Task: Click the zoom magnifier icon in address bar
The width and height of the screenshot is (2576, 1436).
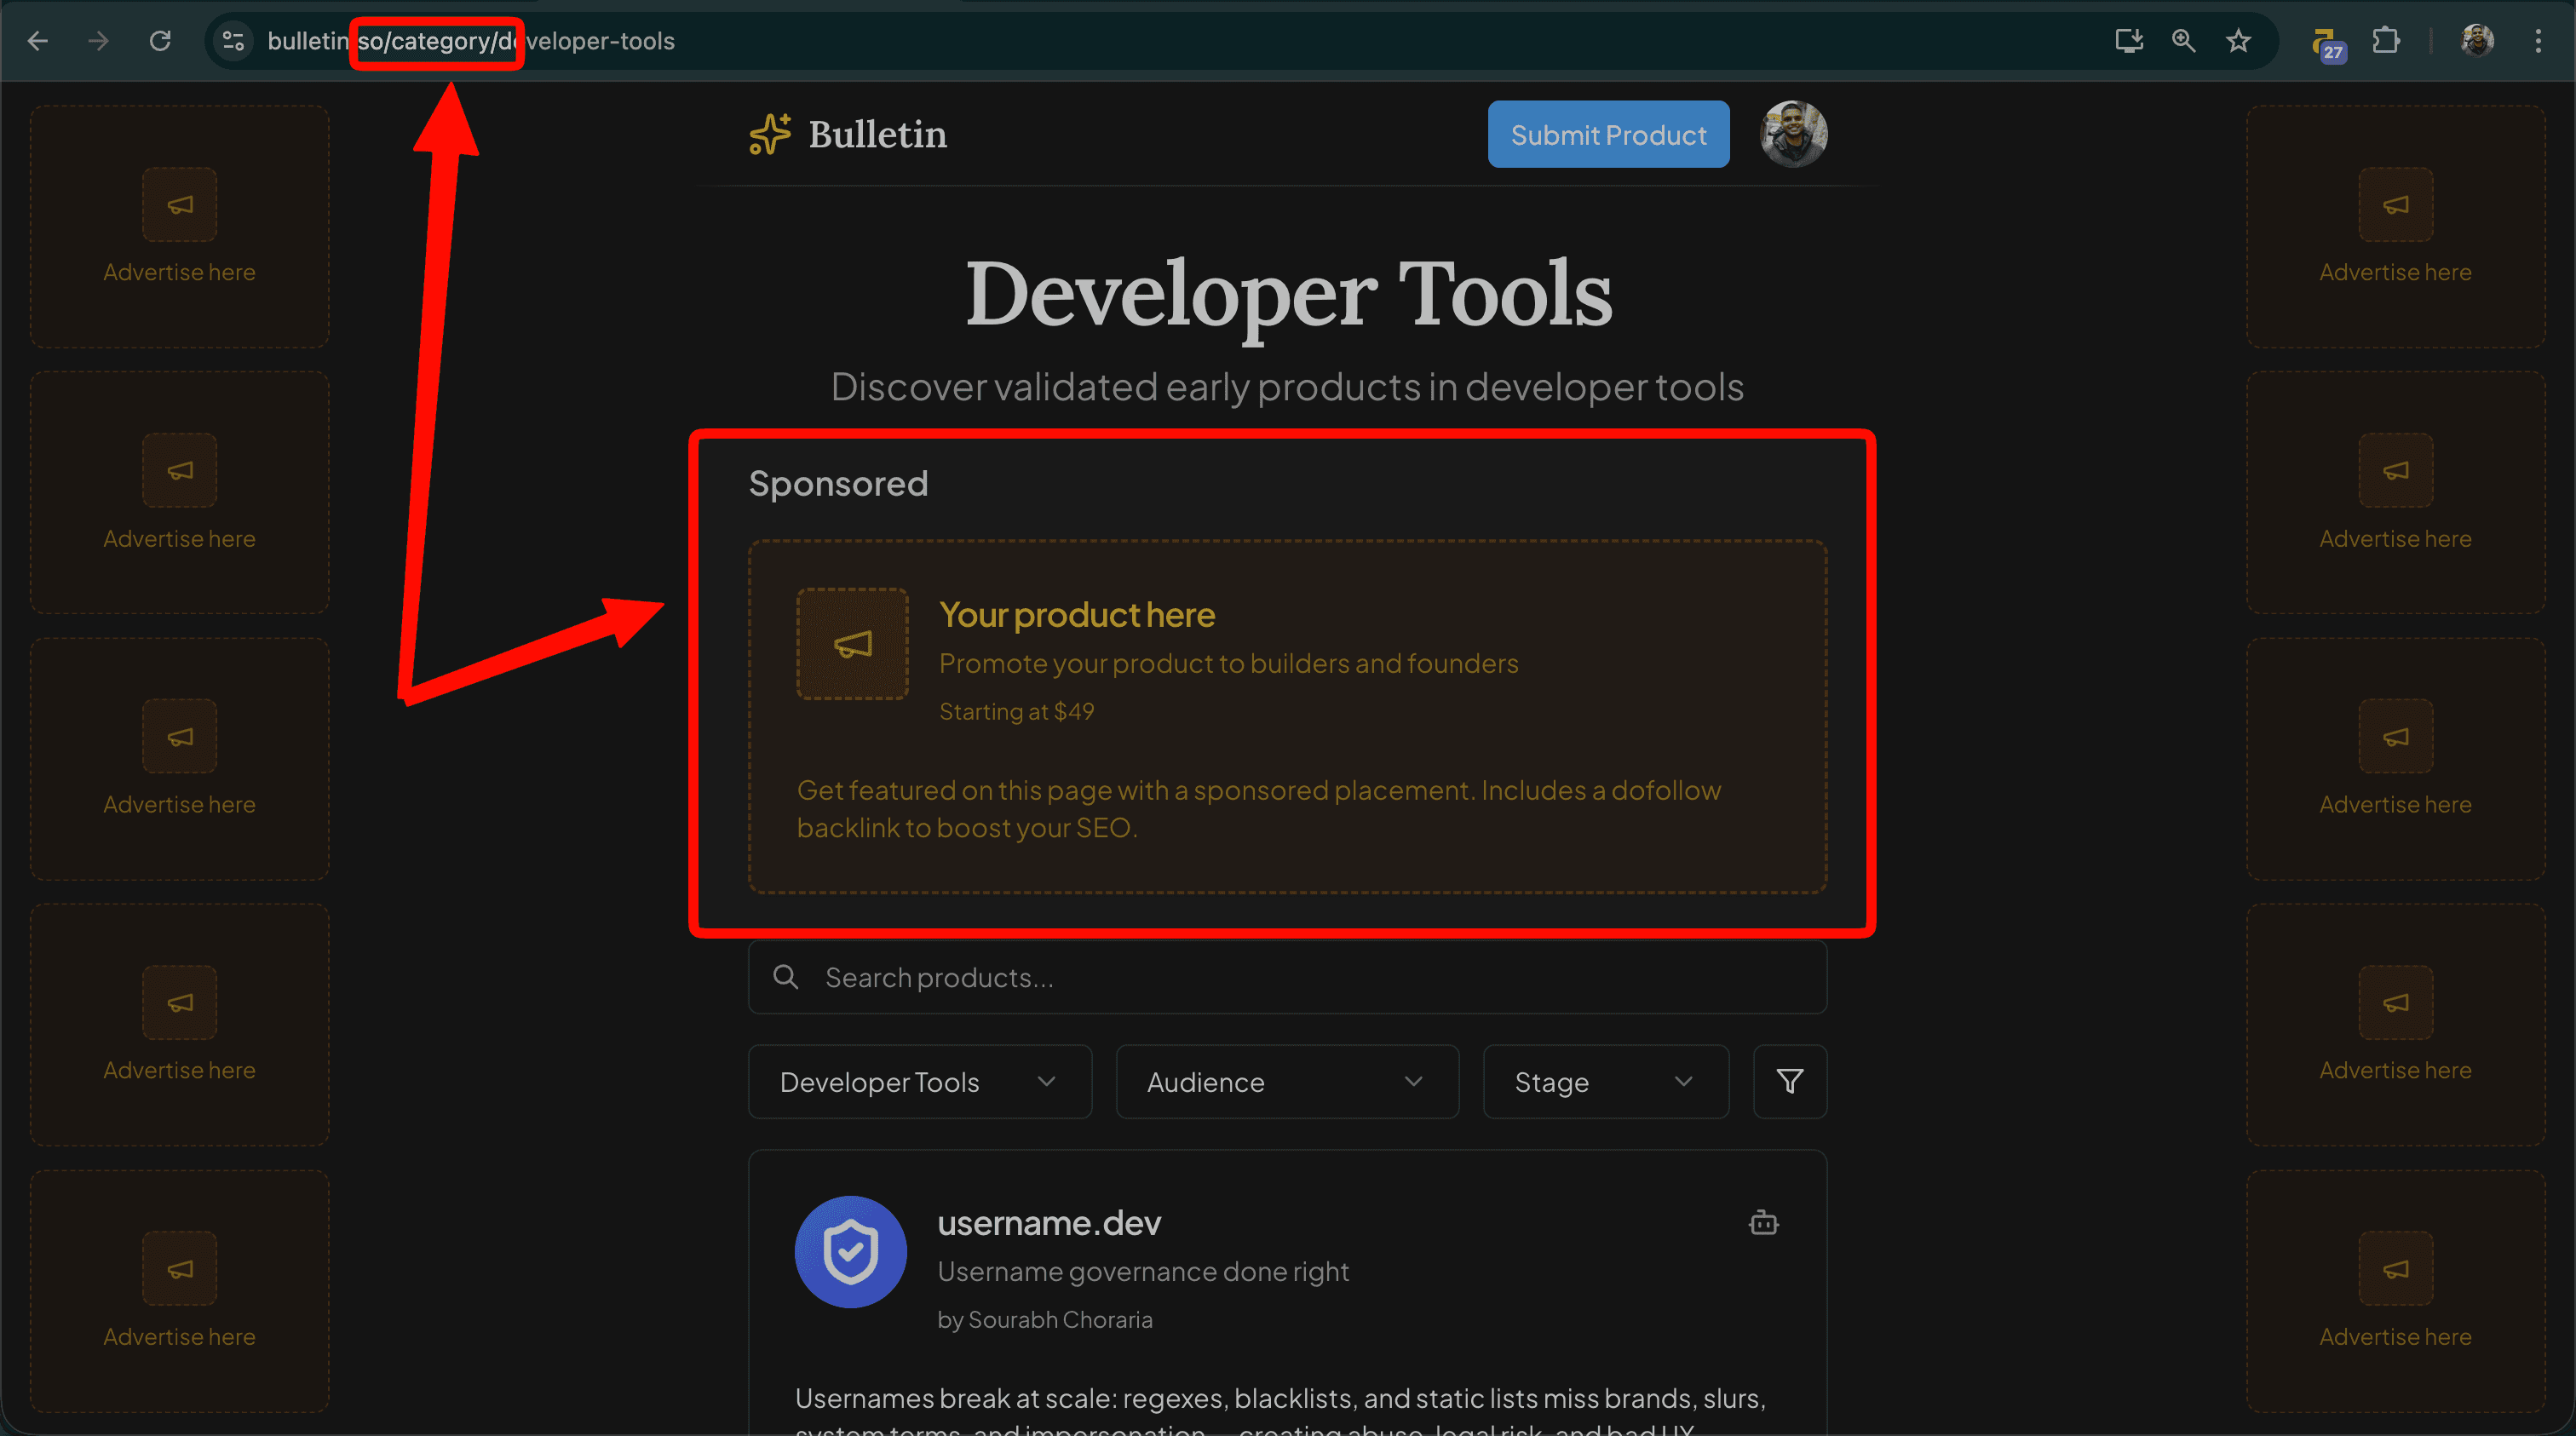Action: (2183, 41)
